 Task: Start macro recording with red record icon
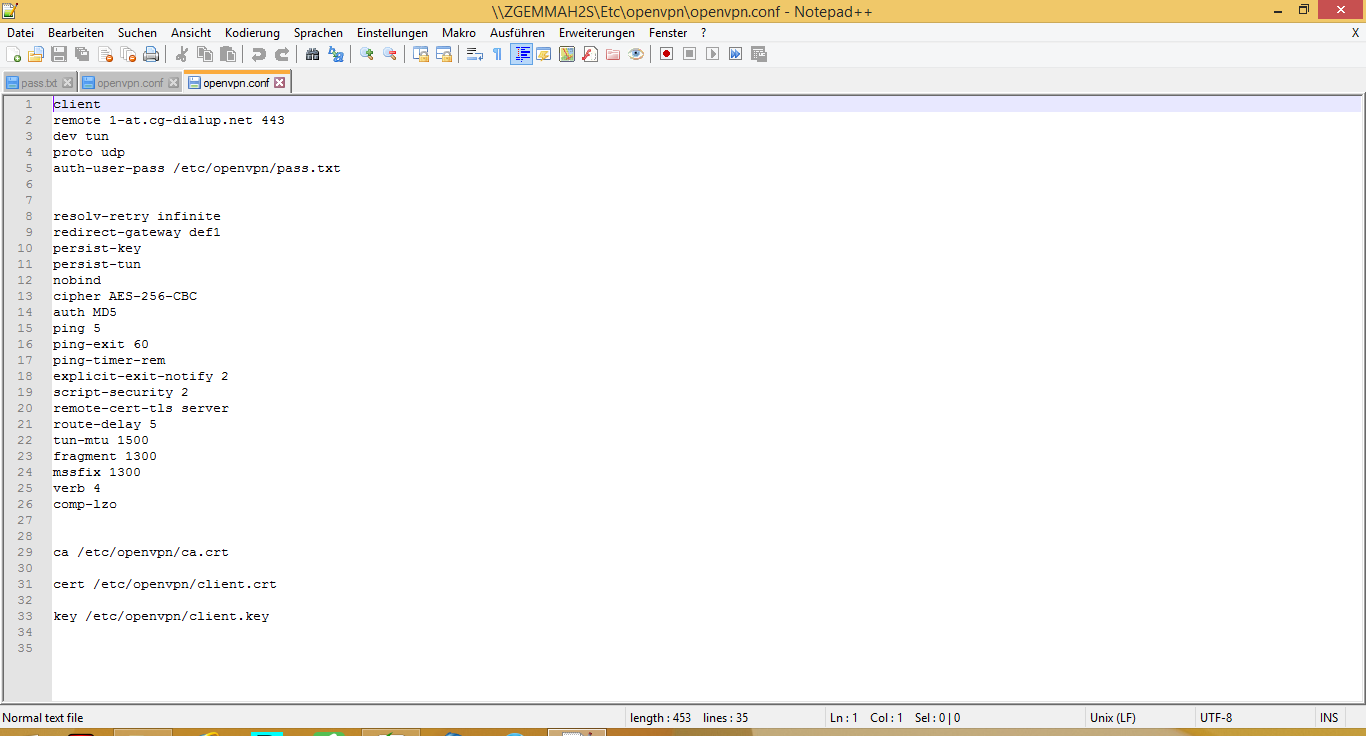pyautogui.click(x=666, y=54)
